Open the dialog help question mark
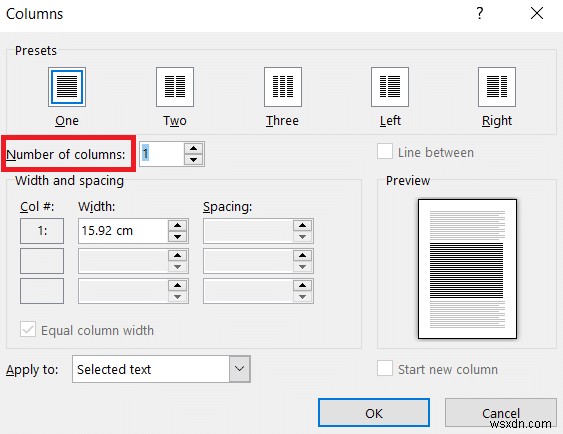The height and width of the screenshot is (434, 563). coord(480,14)
